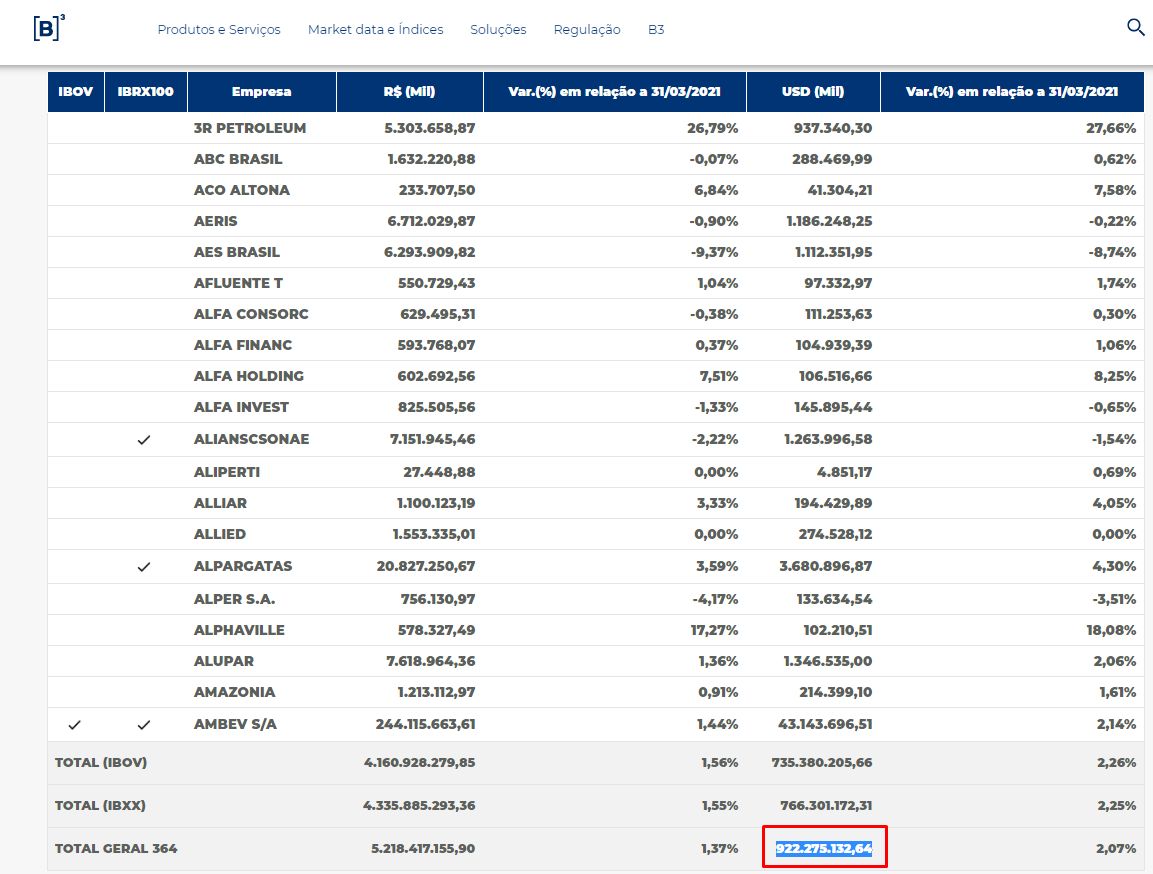Select the ALLIAR company name
1153x874 pixels.
coord(221,503)
